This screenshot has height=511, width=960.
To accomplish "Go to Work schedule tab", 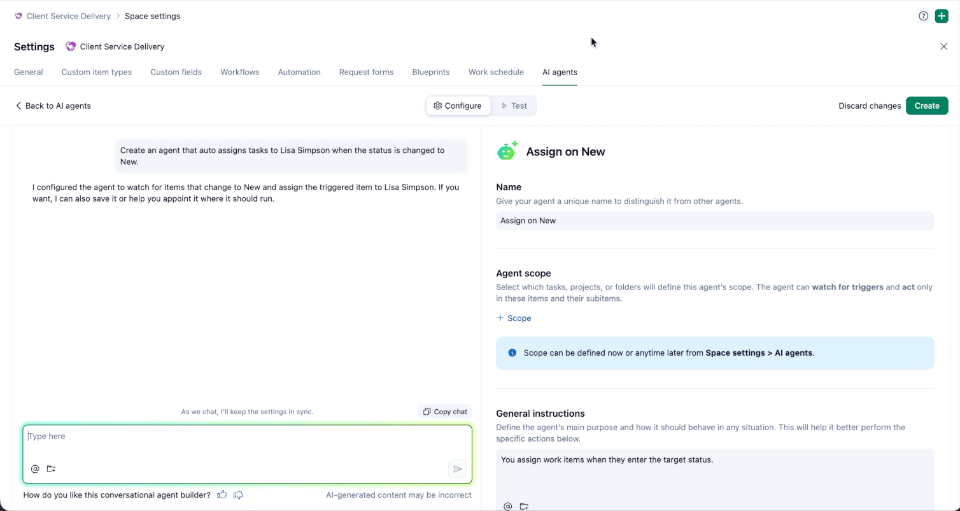I will click(496, 72).
